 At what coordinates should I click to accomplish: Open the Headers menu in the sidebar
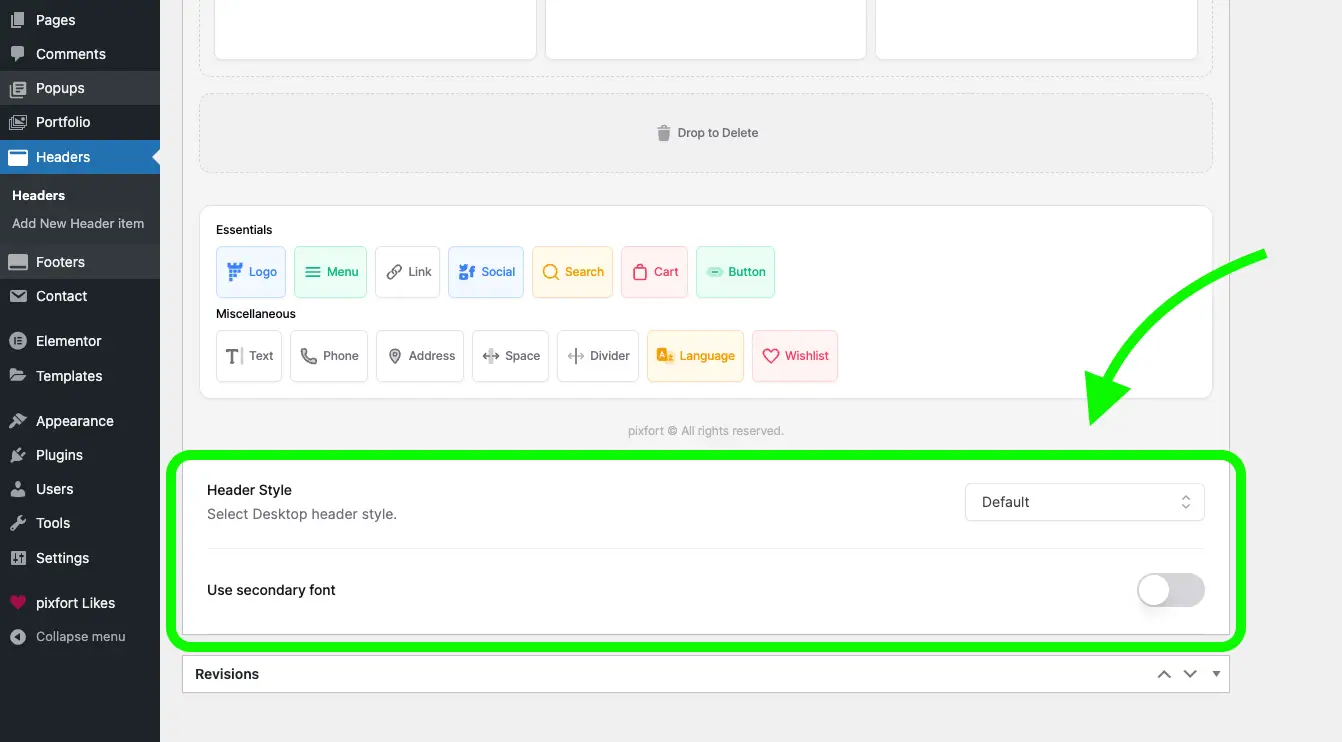point(60,157)
